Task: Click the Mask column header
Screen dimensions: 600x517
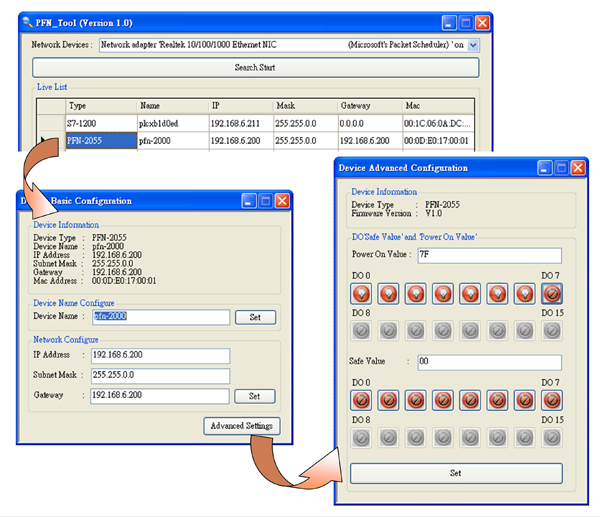Action: point(305,106)
